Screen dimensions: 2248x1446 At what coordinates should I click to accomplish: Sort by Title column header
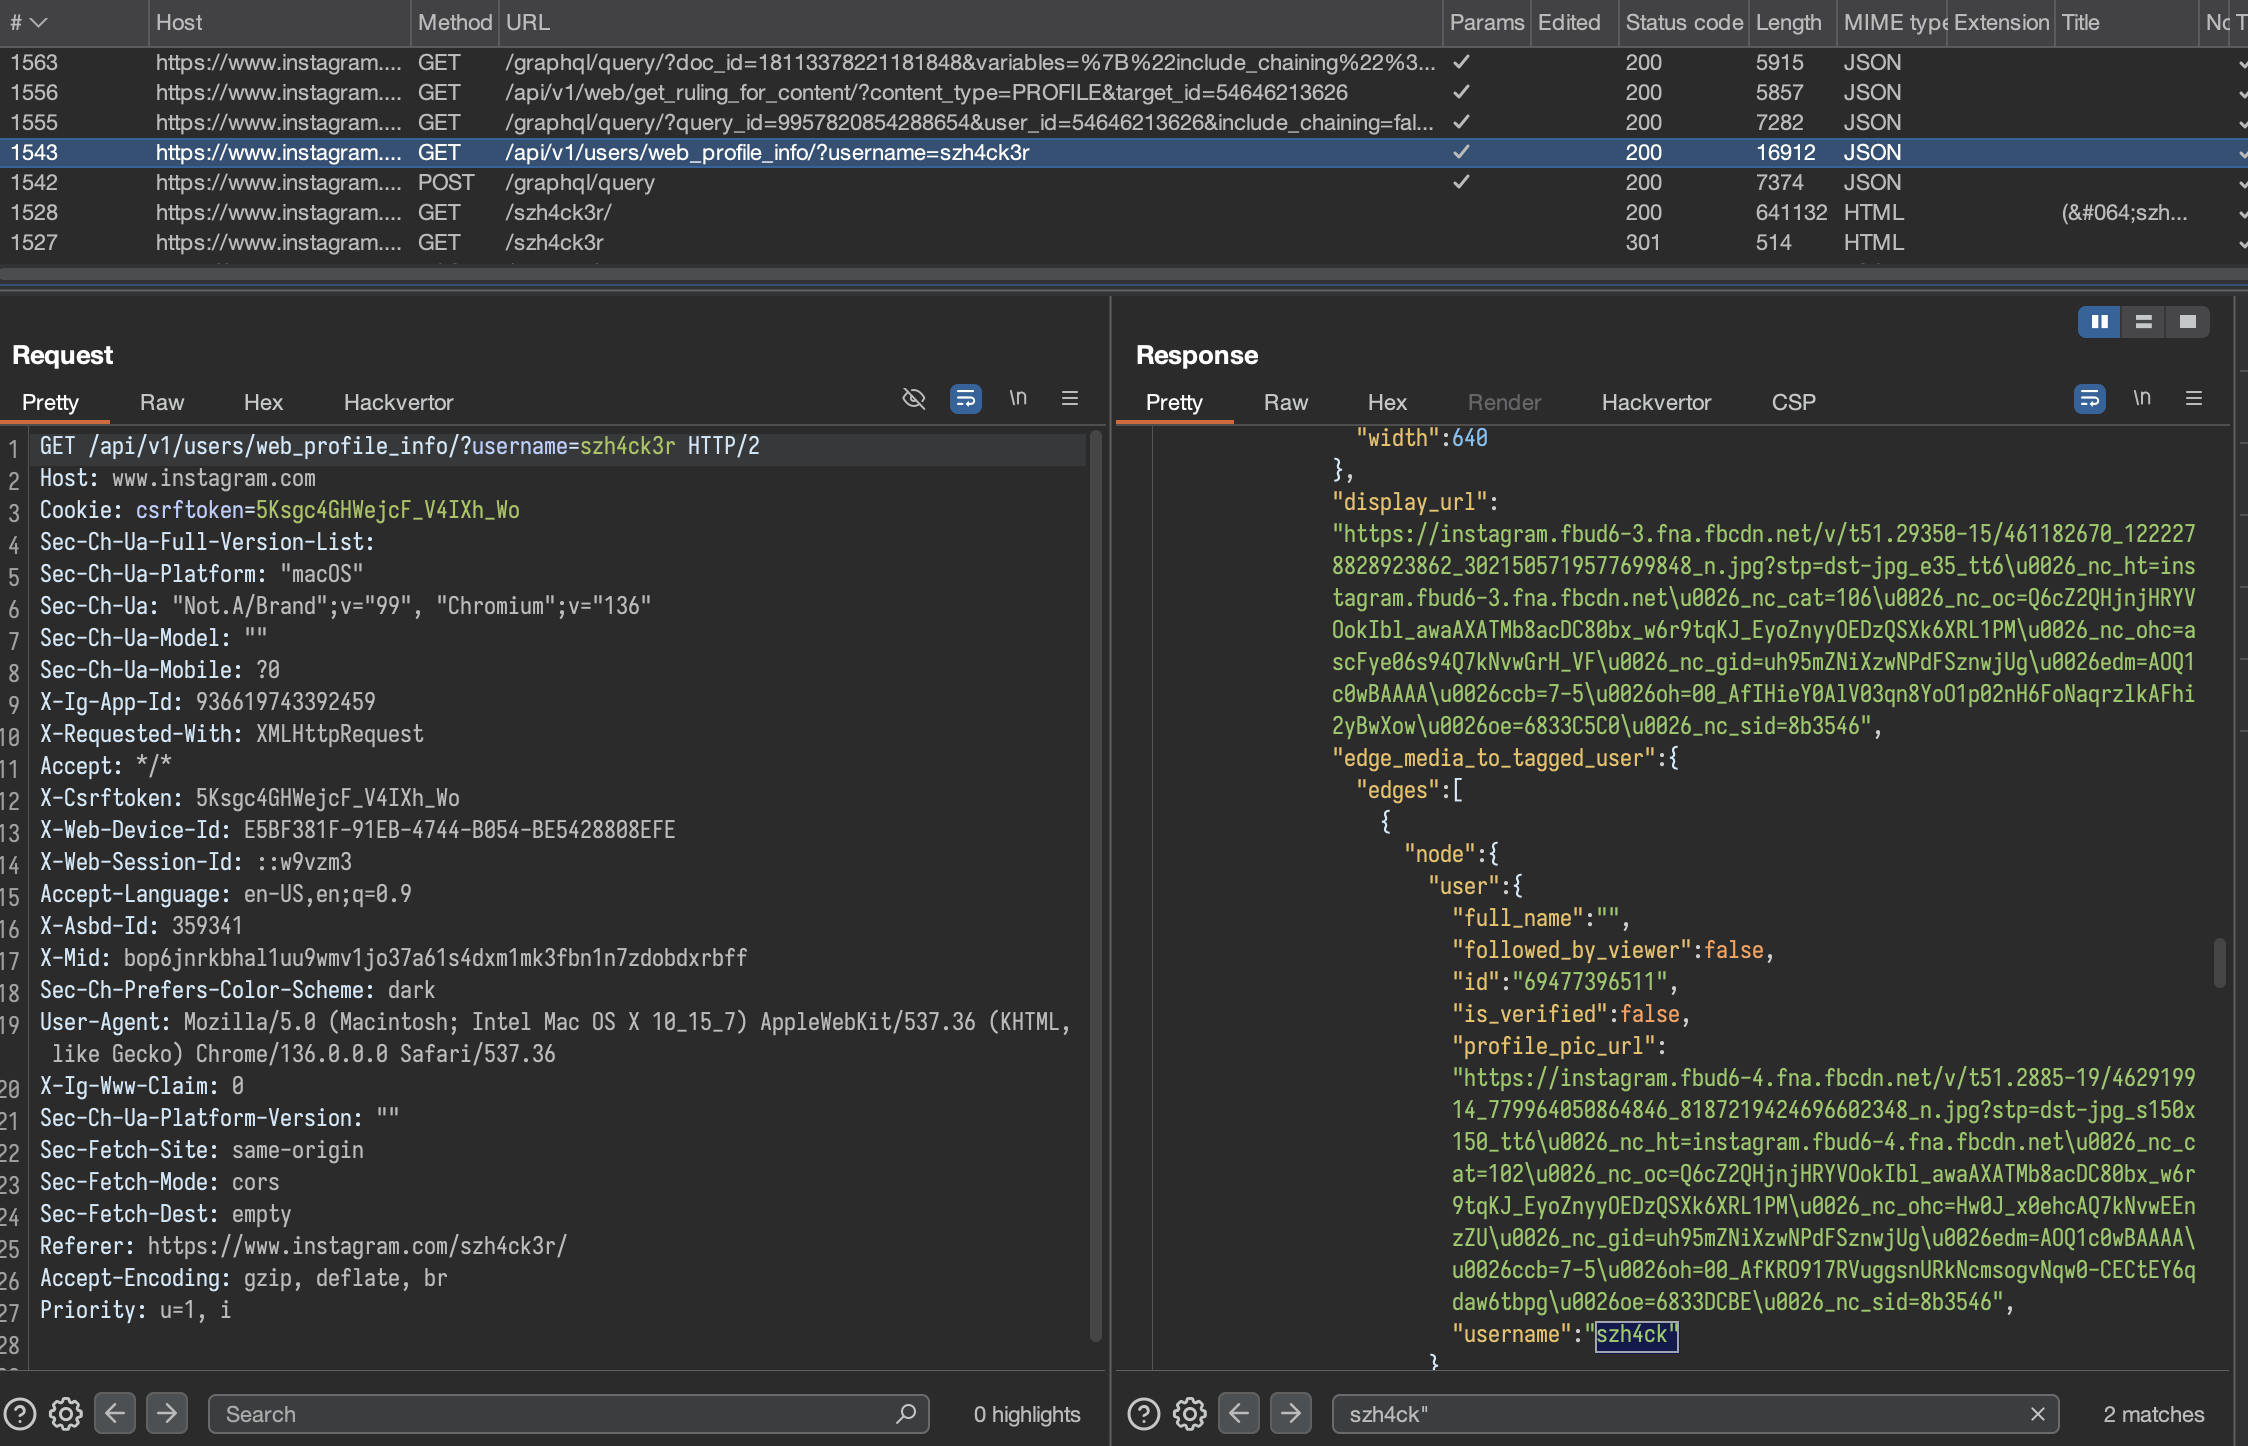(x=2127, y=22)
